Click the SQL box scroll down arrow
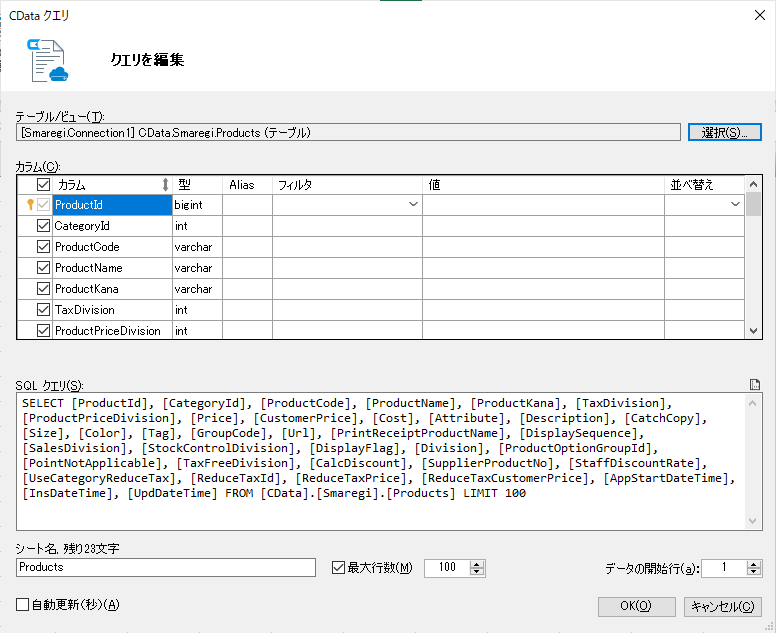Screen dimensions: 776x633 tap(753, 521)
